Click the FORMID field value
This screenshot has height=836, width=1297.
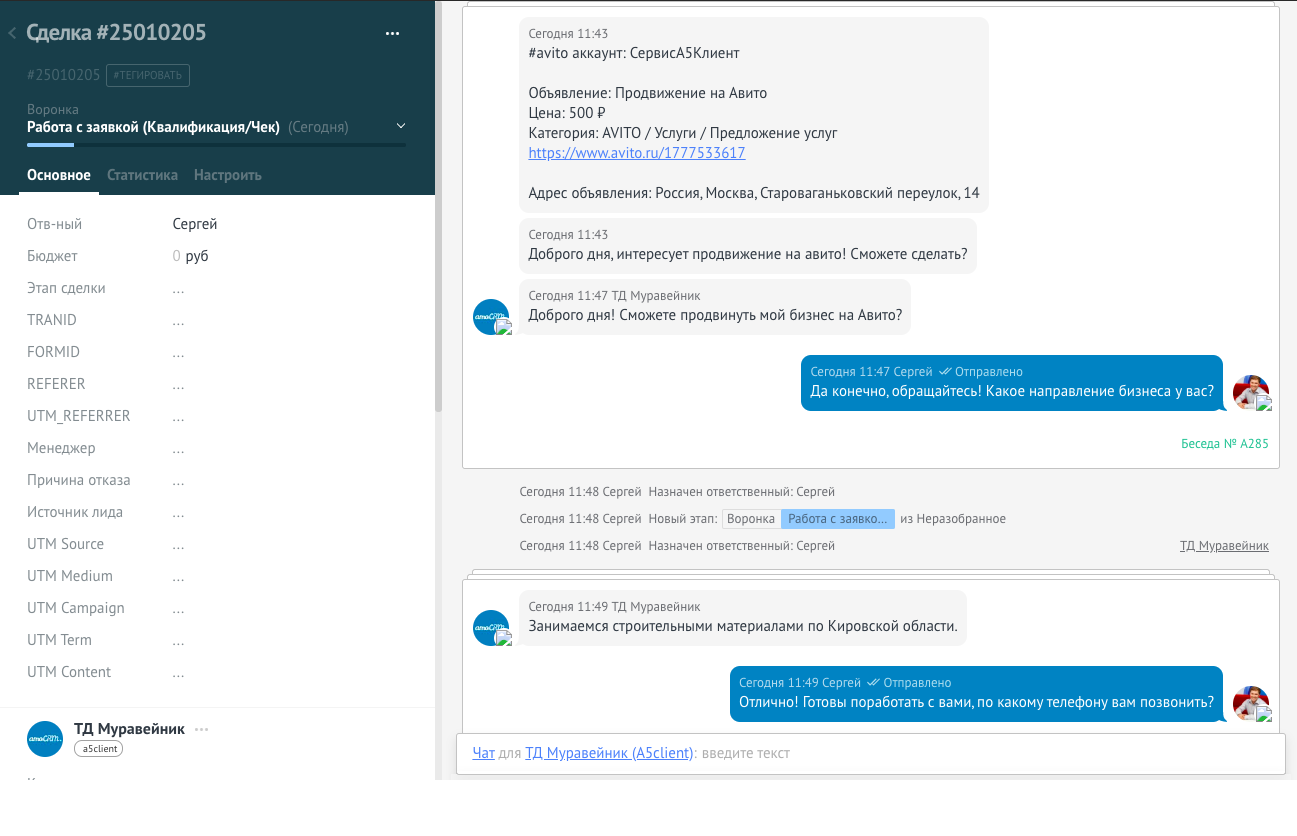pyautogui.click(x=178, y=353)
